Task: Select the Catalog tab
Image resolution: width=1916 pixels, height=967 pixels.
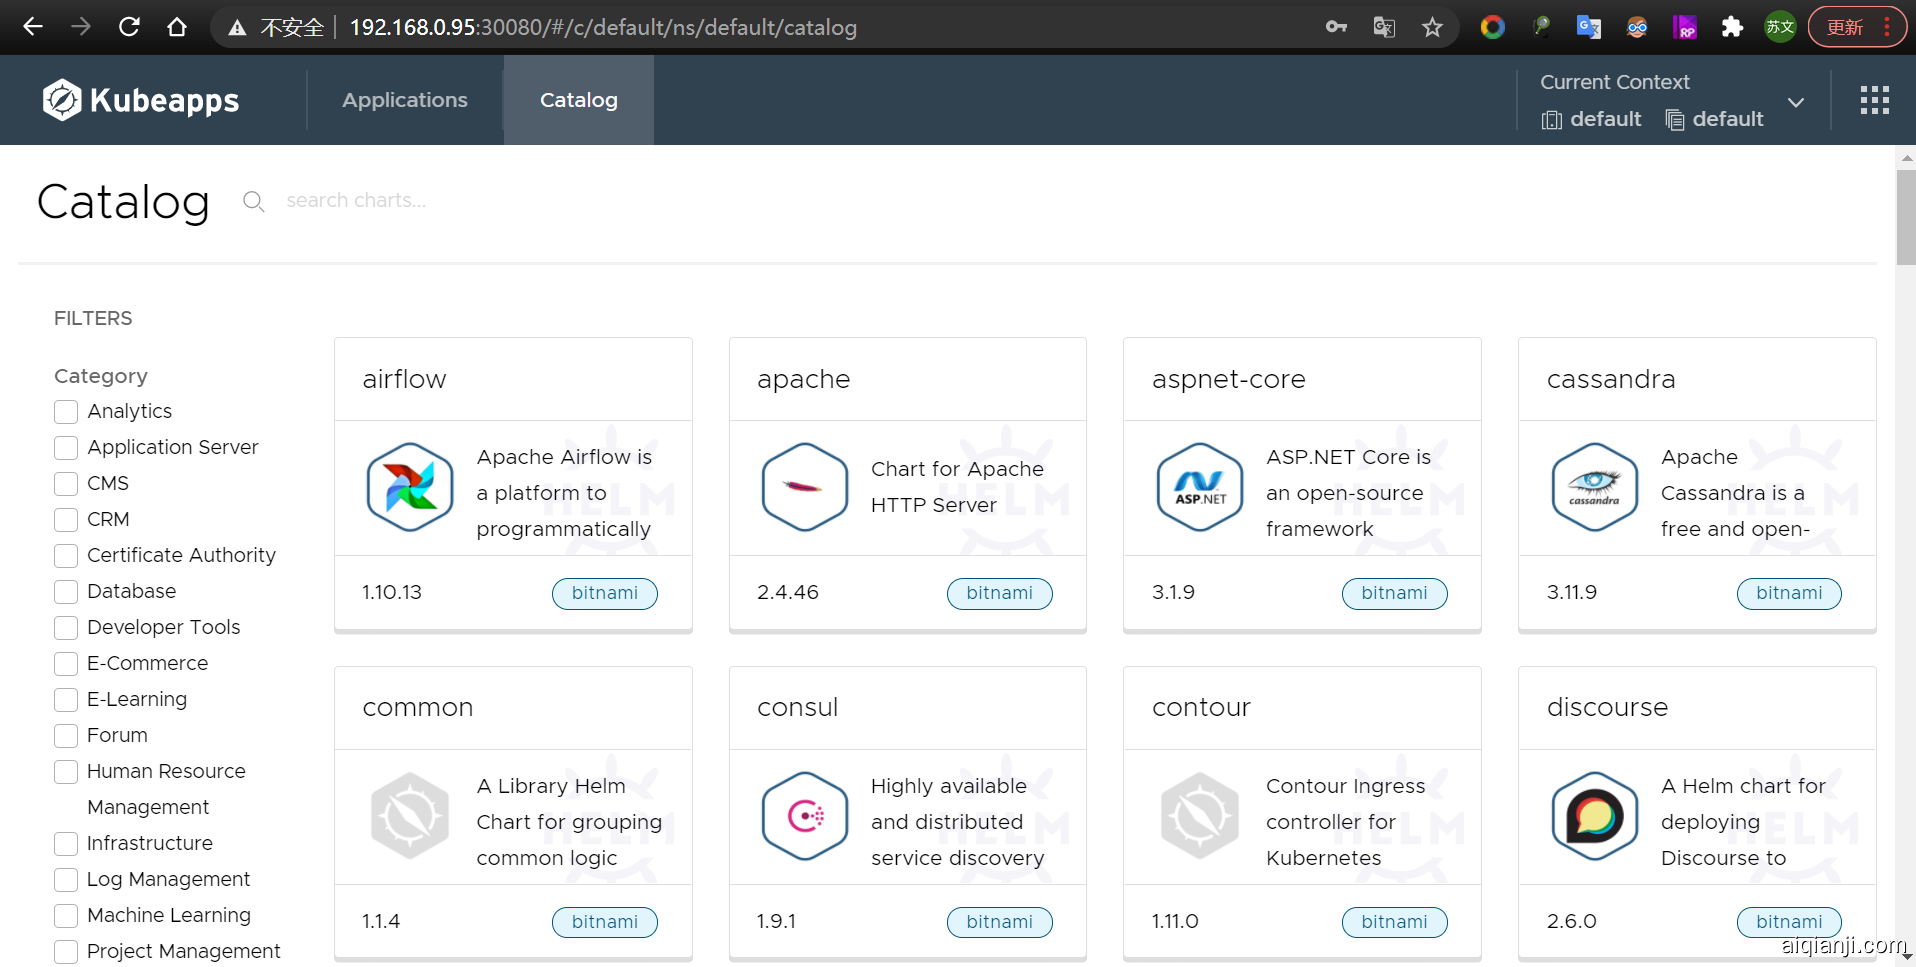Action: [x=578, y=100]
